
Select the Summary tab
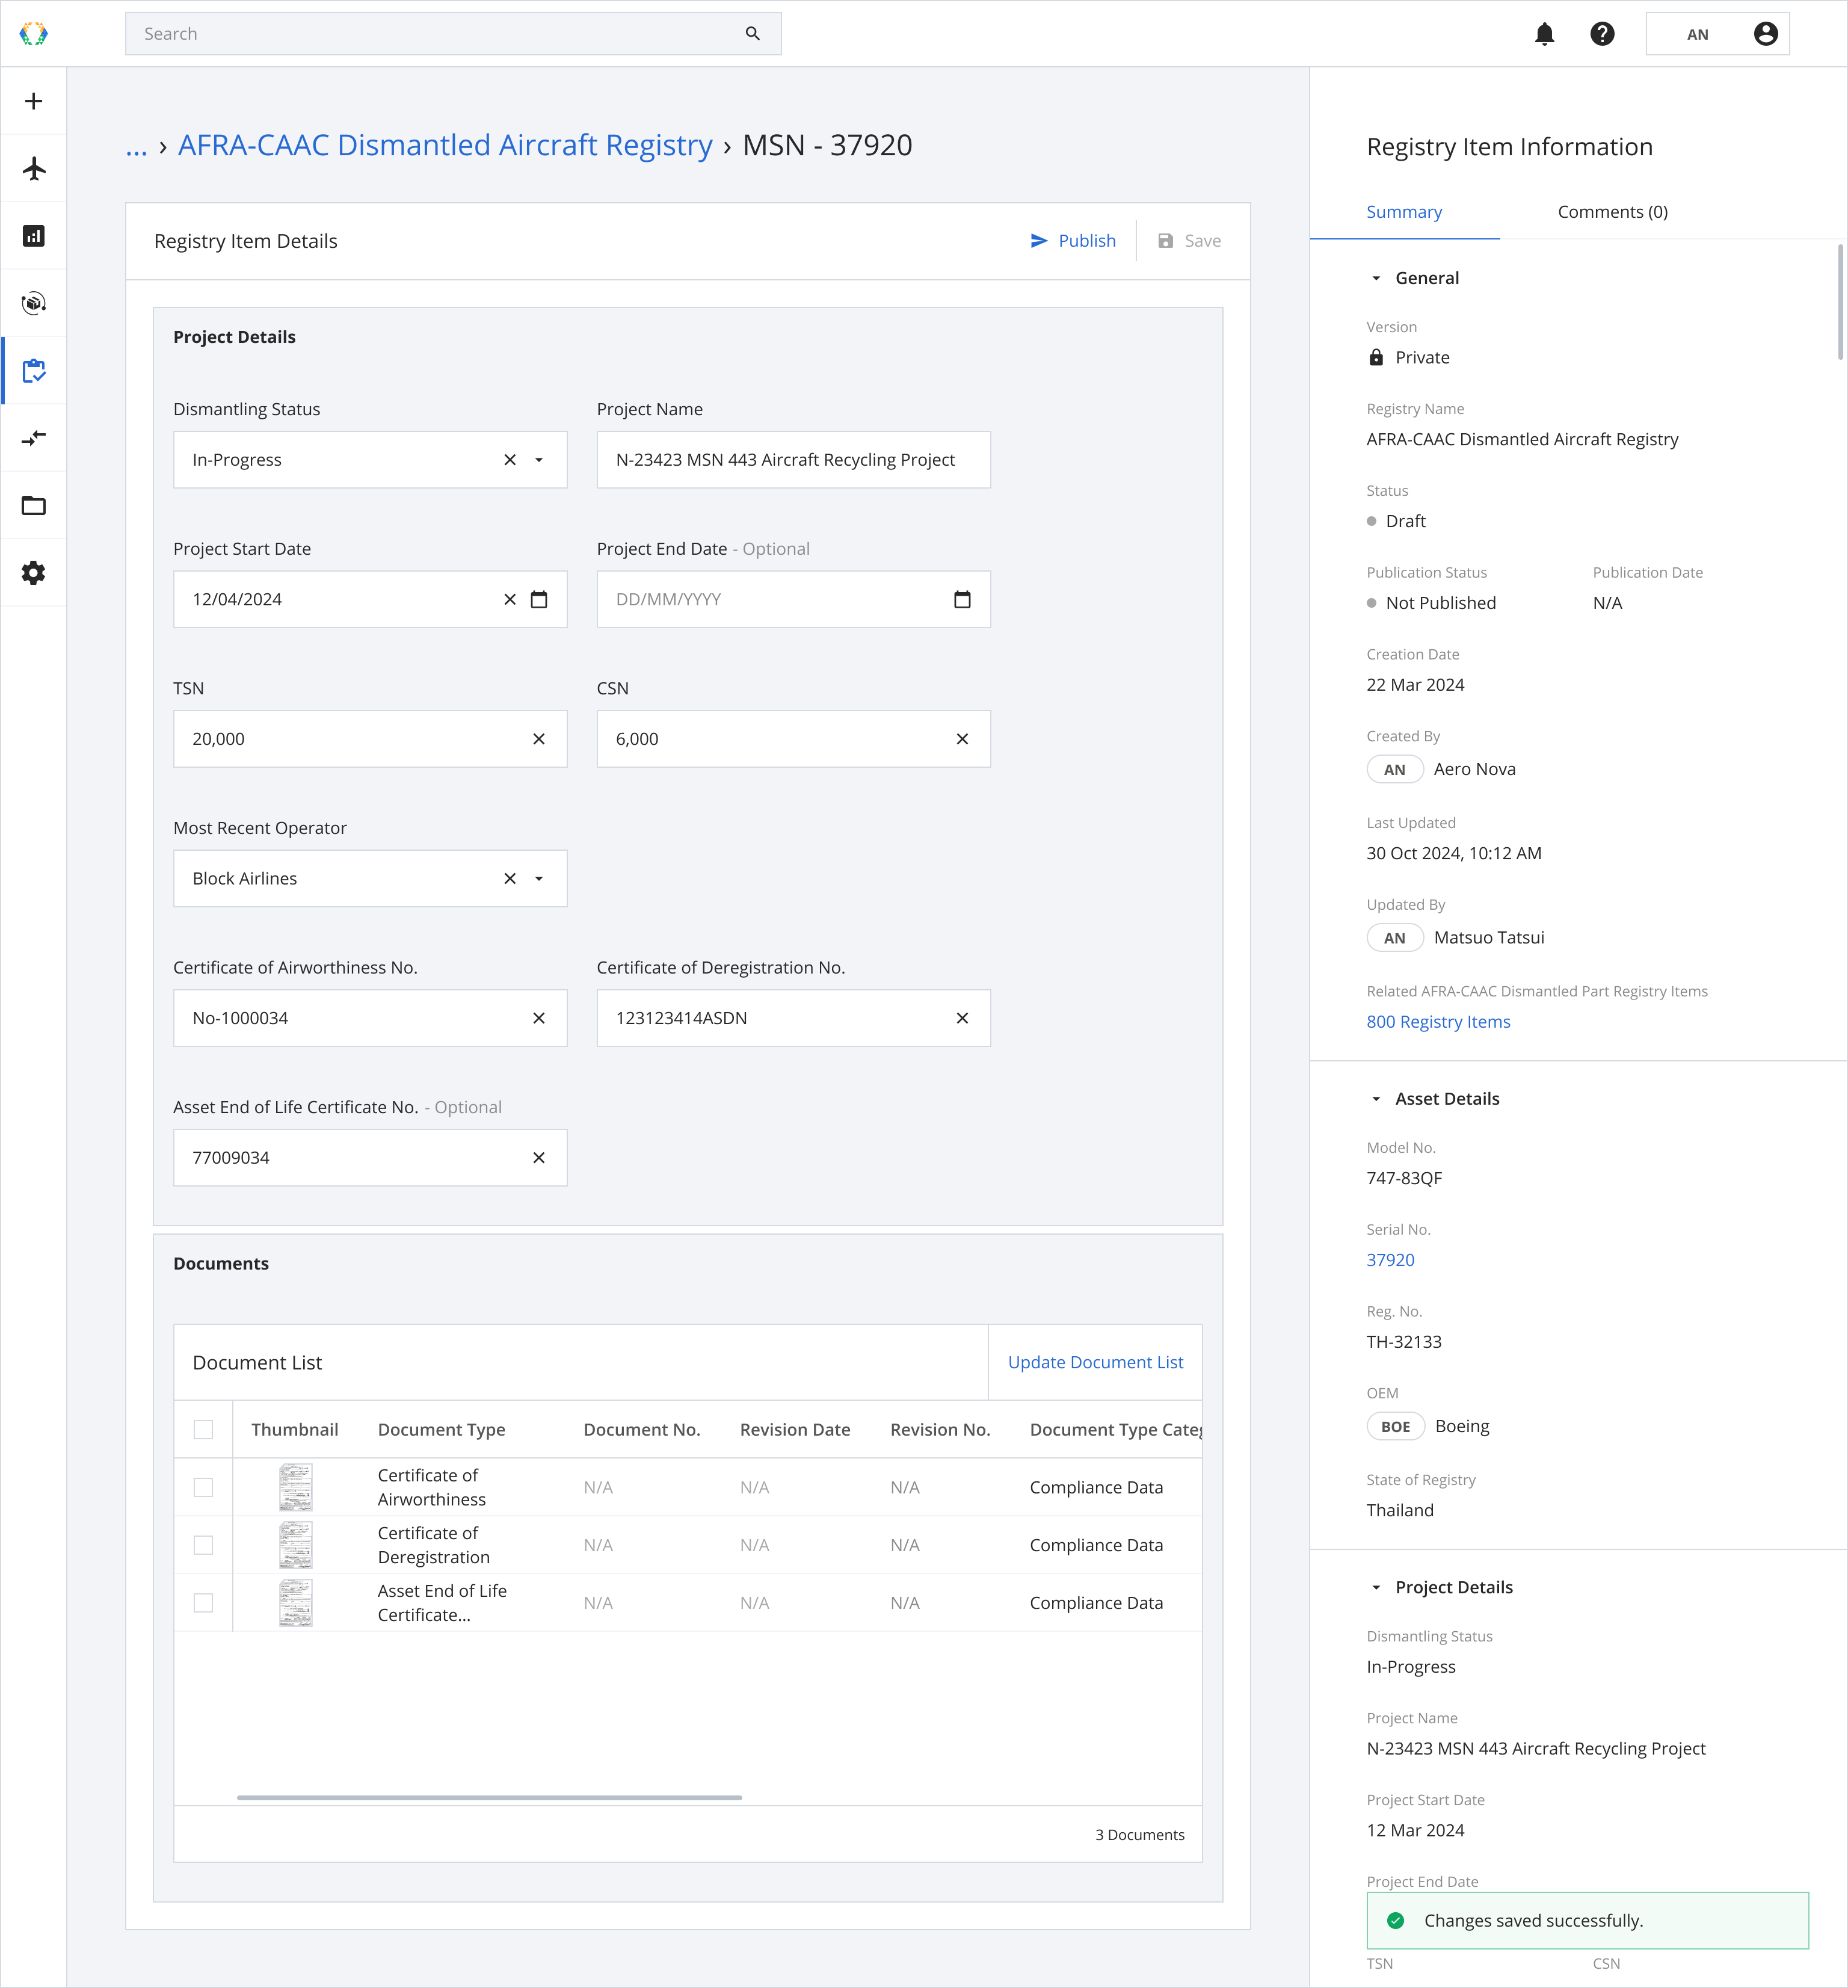point(1404,212)
